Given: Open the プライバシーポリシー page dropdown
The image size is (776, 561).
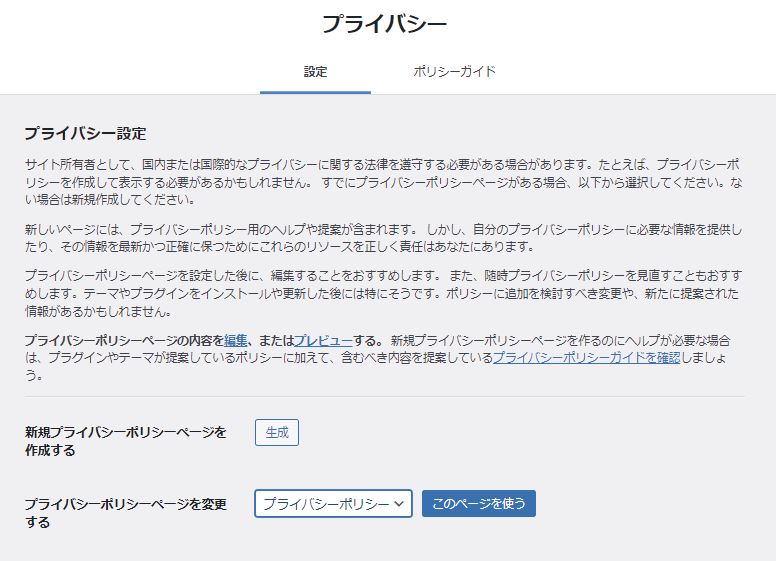Looking at the screenshot, I should (334, 504).
